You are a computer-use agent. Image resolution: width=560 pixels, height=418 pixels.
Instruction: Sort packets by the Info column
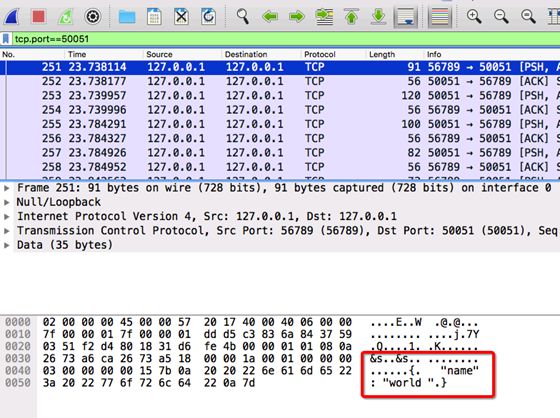click(x=492, y=54)
